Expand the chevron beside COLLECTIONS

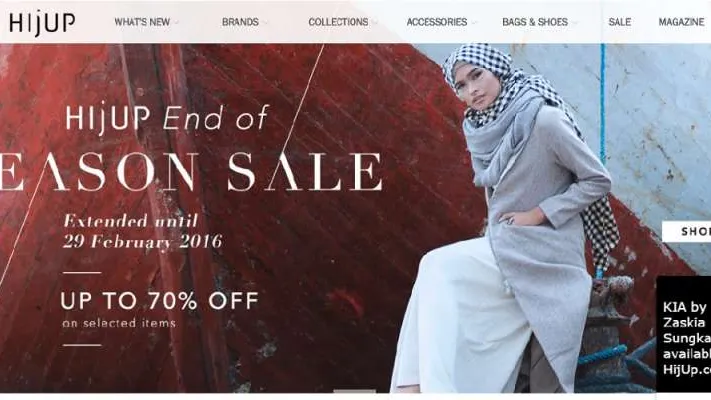tap(375, 22)
